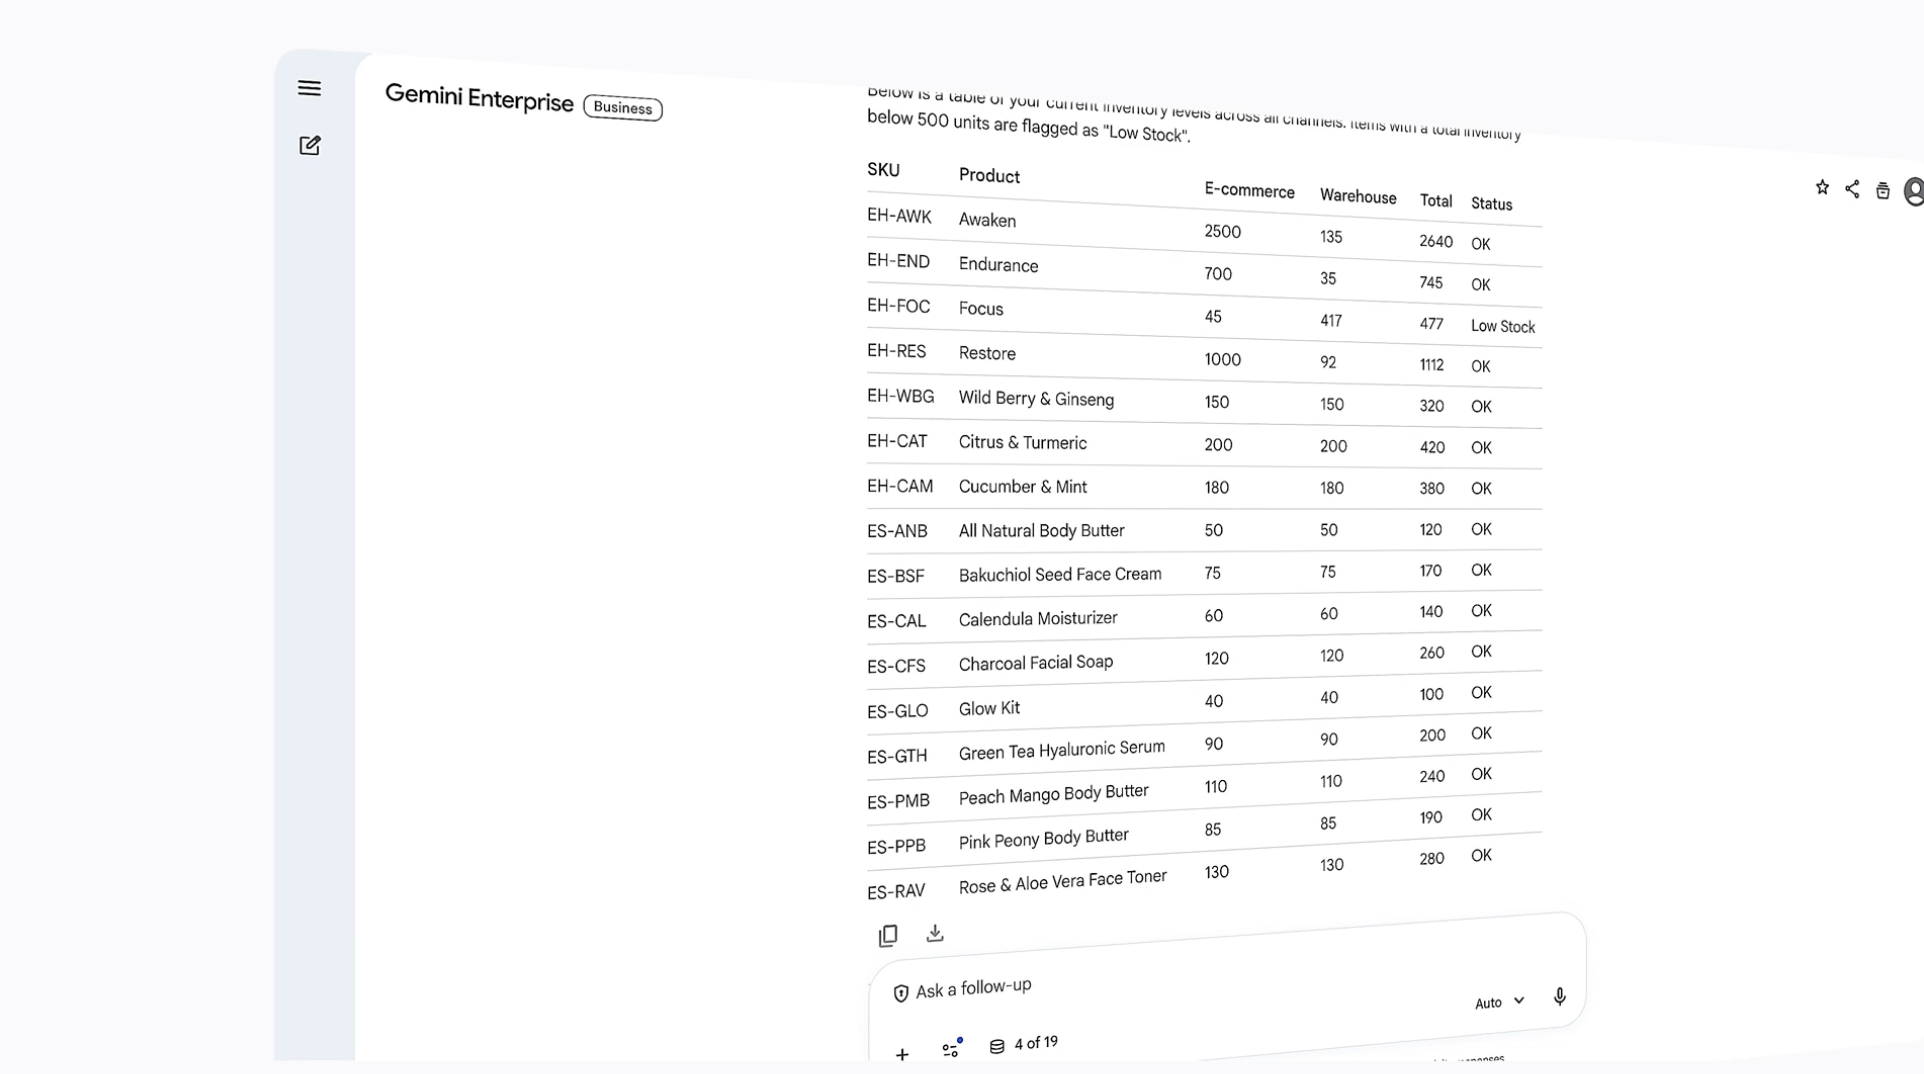Click SKU cell EH-WBG
The image size is (1924, 1074).
pyautogui.click(x=900, y=396)
